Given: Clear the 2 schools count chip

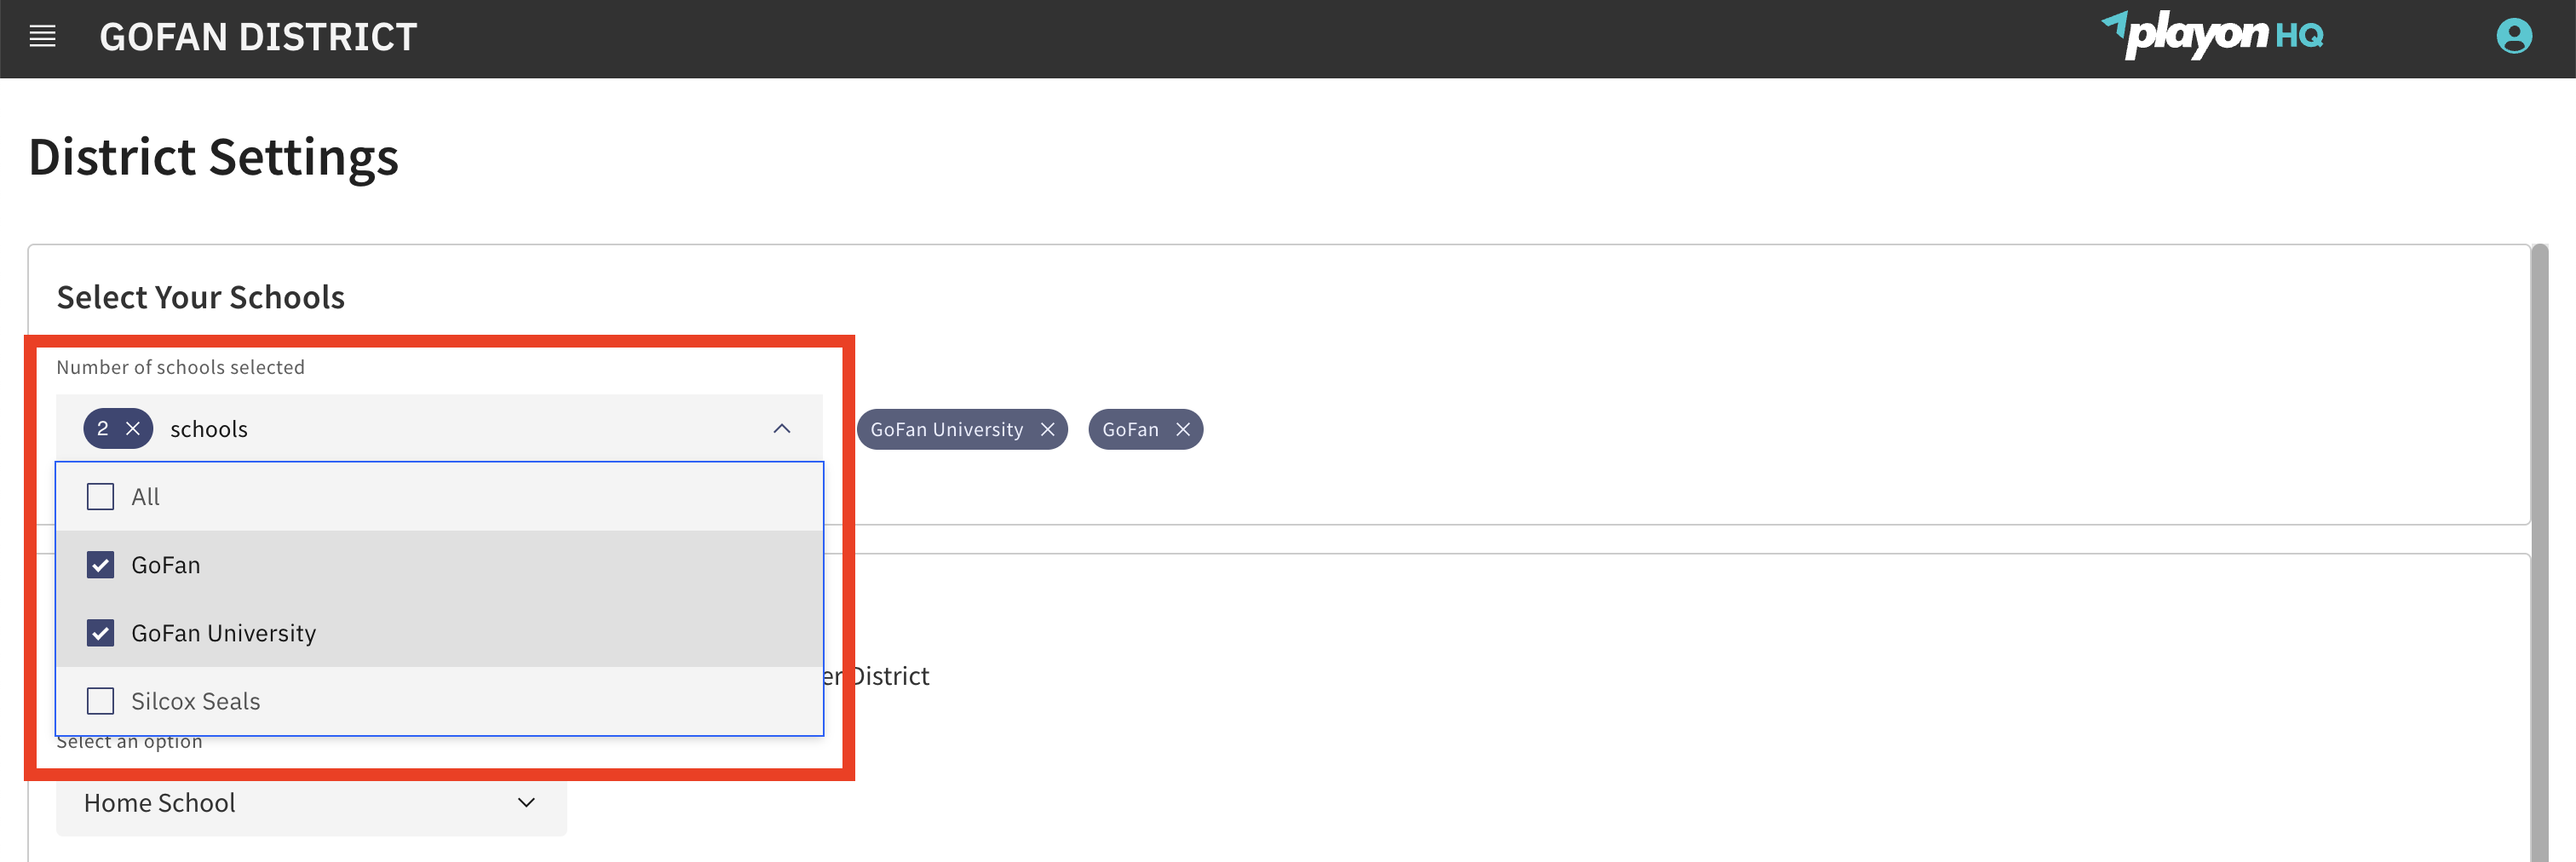Looking at the screenshot, I should [133, 429].
